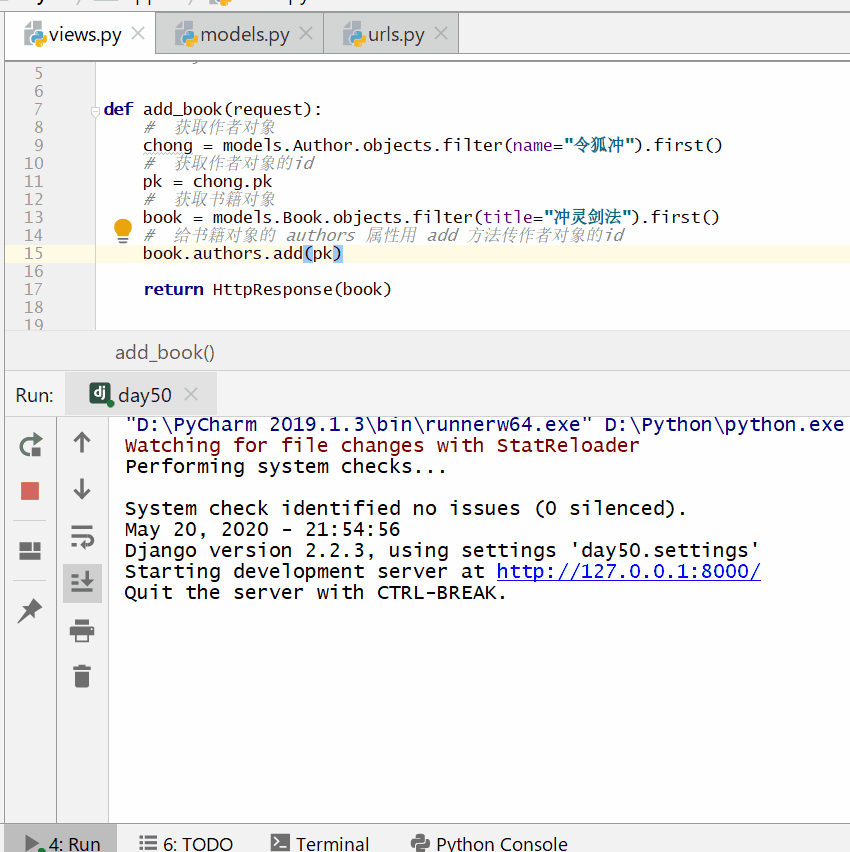The width and height of the screenshot is (850, 852).
Task: Click the down stack trace arrow
Action: (82, 489)
